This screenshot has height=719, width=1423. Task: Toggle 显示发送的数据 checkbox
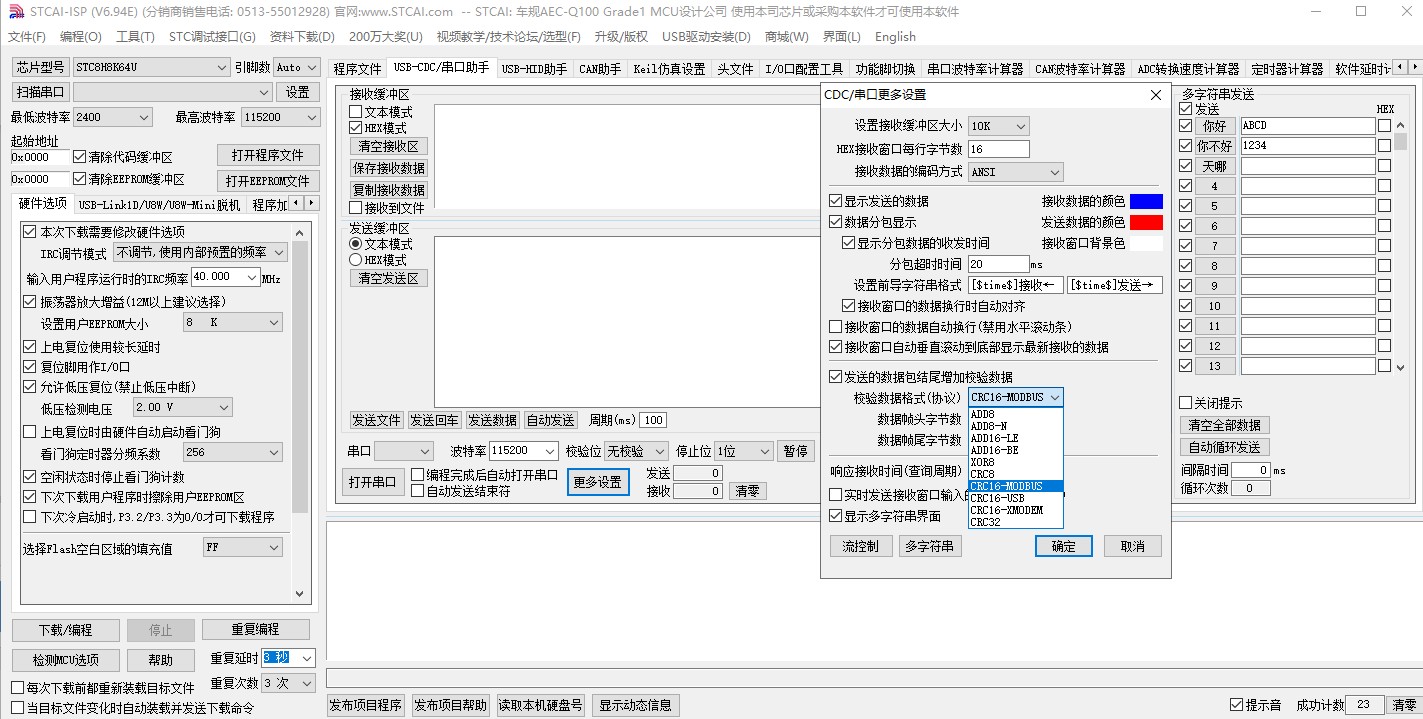(x=836, y=201)
